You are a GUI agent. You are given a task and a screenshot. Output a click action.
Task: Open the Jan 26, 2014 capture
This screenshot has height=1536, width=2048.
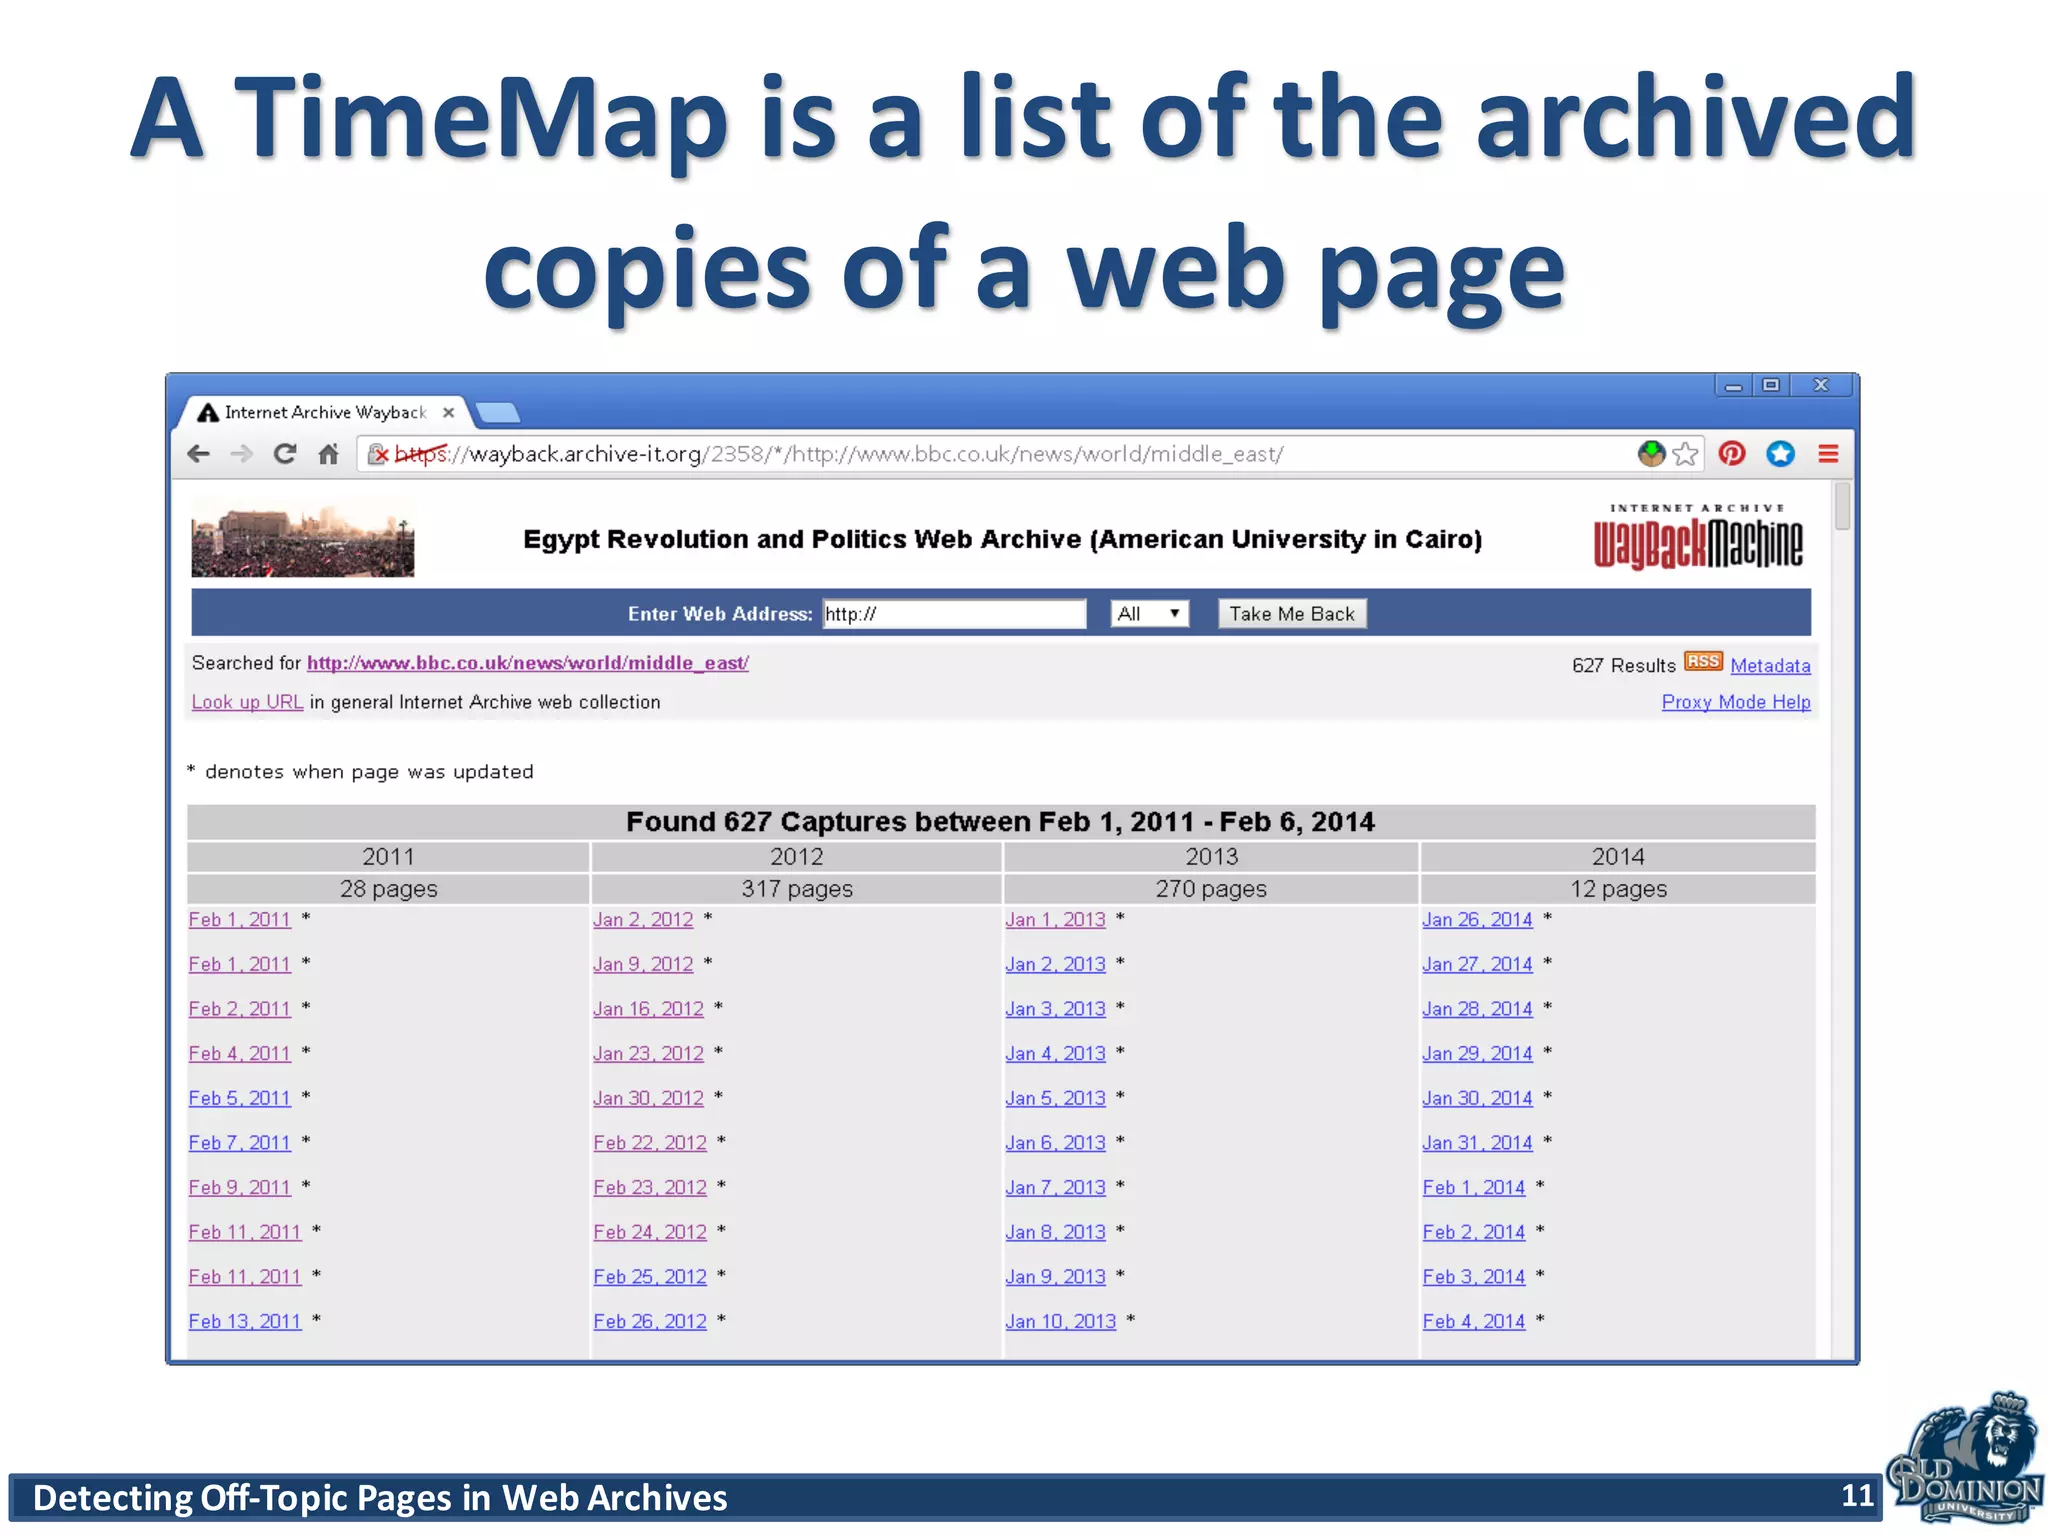pyautogui.click(x=1477, y=919)
